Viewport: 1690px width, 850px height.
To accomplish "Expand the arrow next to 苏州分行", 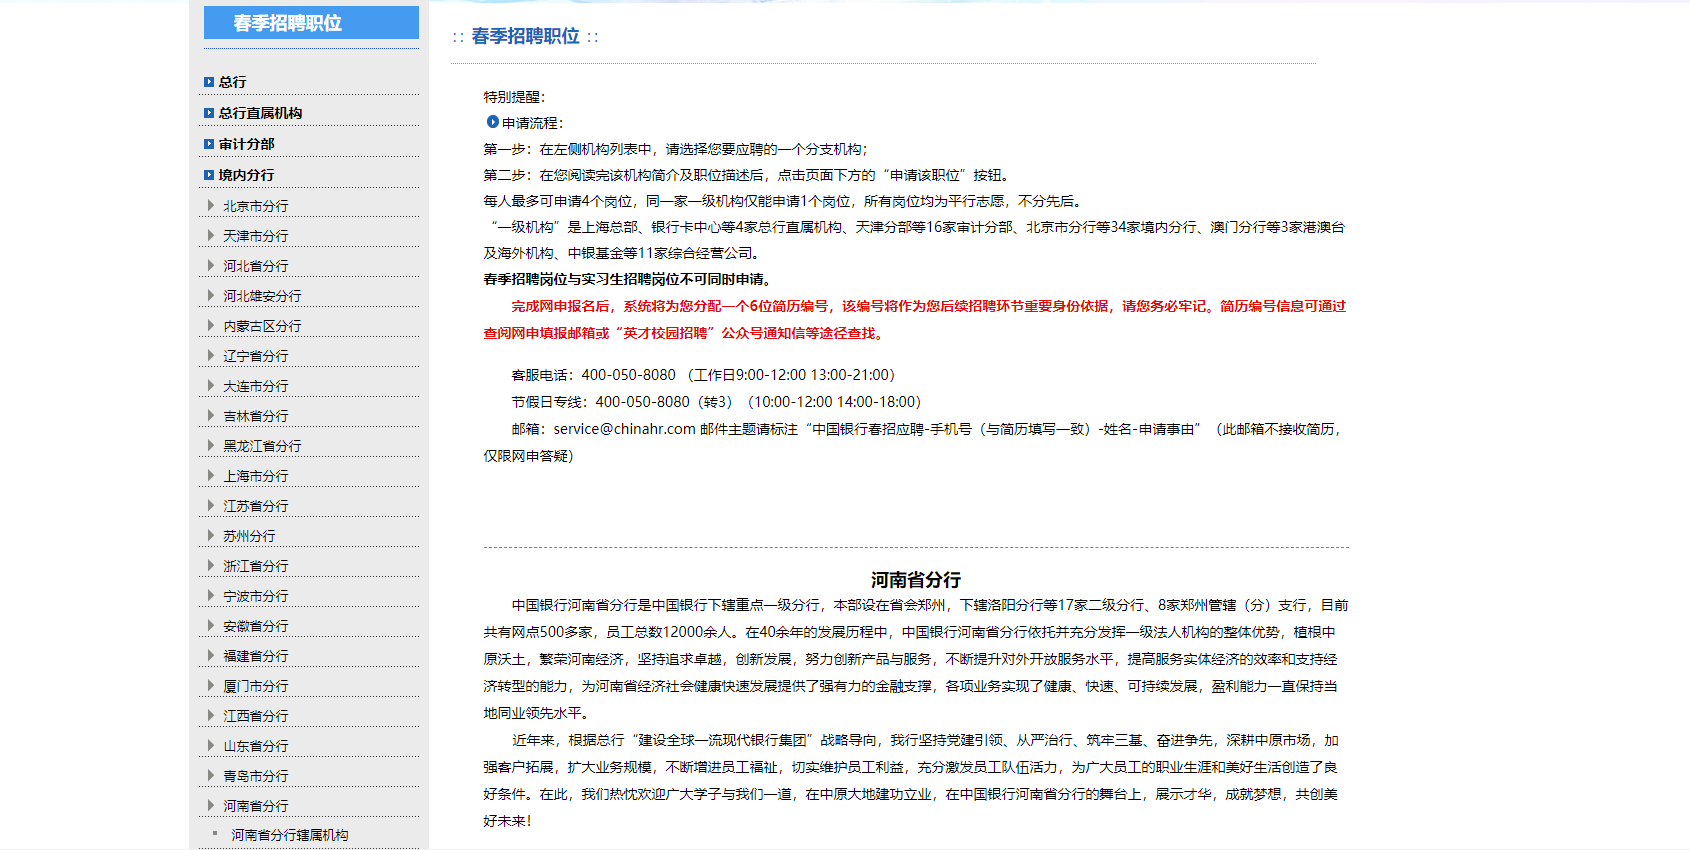I will click(210, 535).
